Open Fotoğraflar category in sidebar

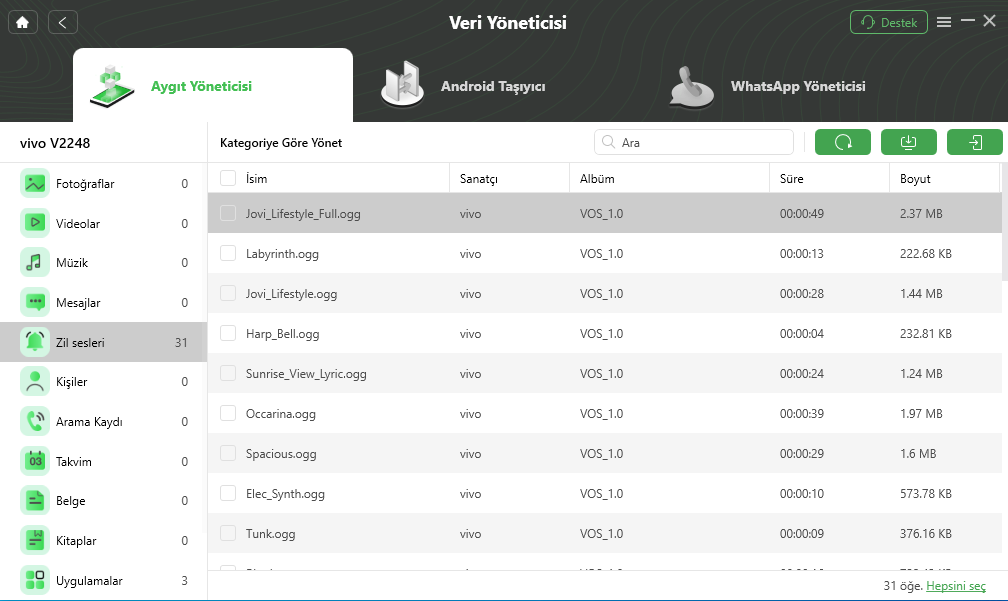tap(85, 184)
